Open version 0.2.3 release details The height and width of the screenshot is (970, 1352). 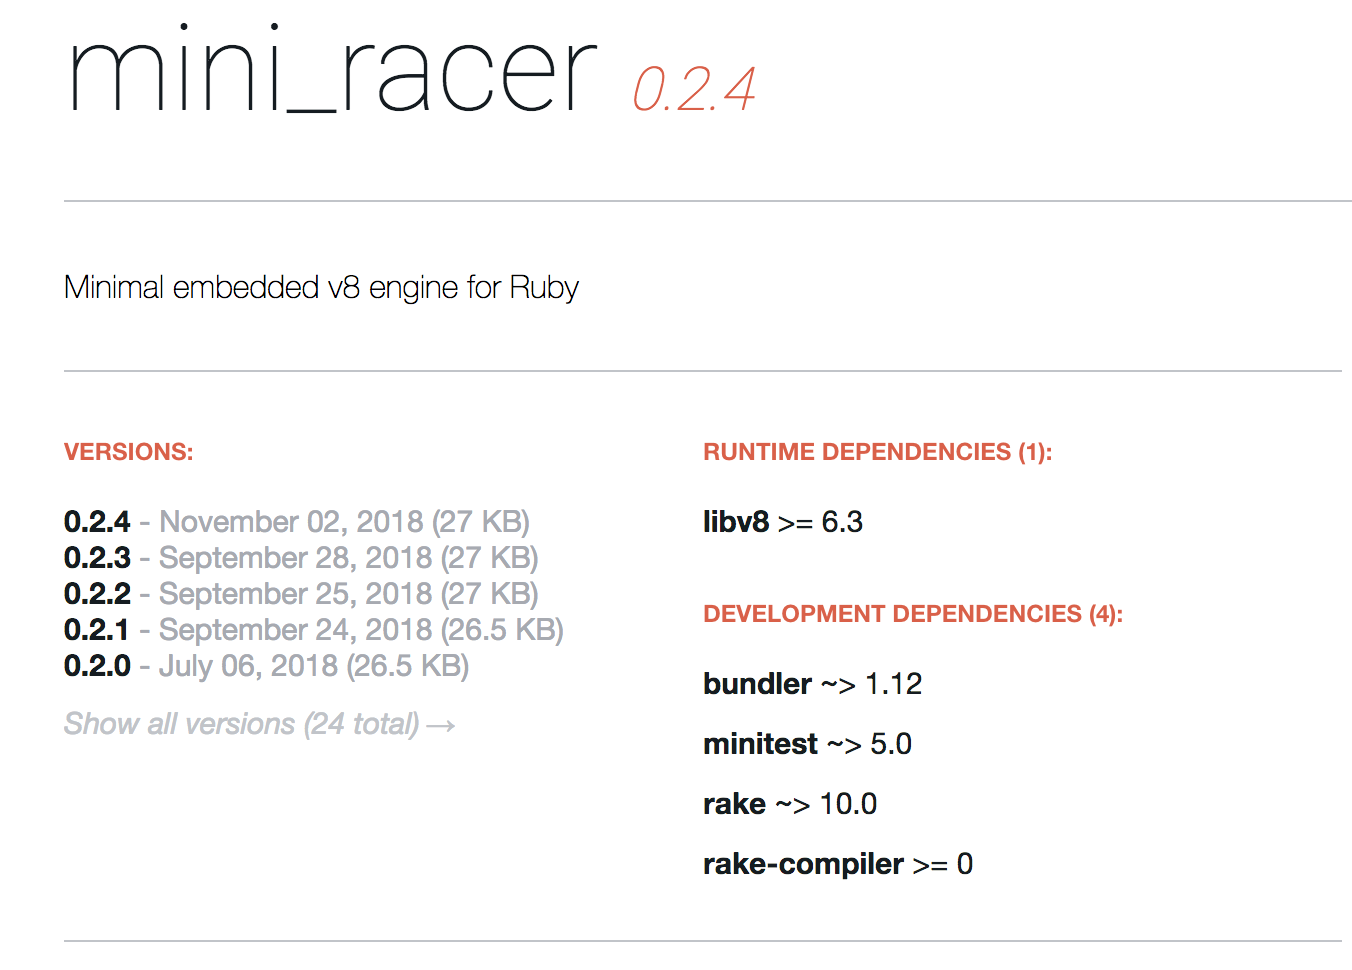[96, 557]
